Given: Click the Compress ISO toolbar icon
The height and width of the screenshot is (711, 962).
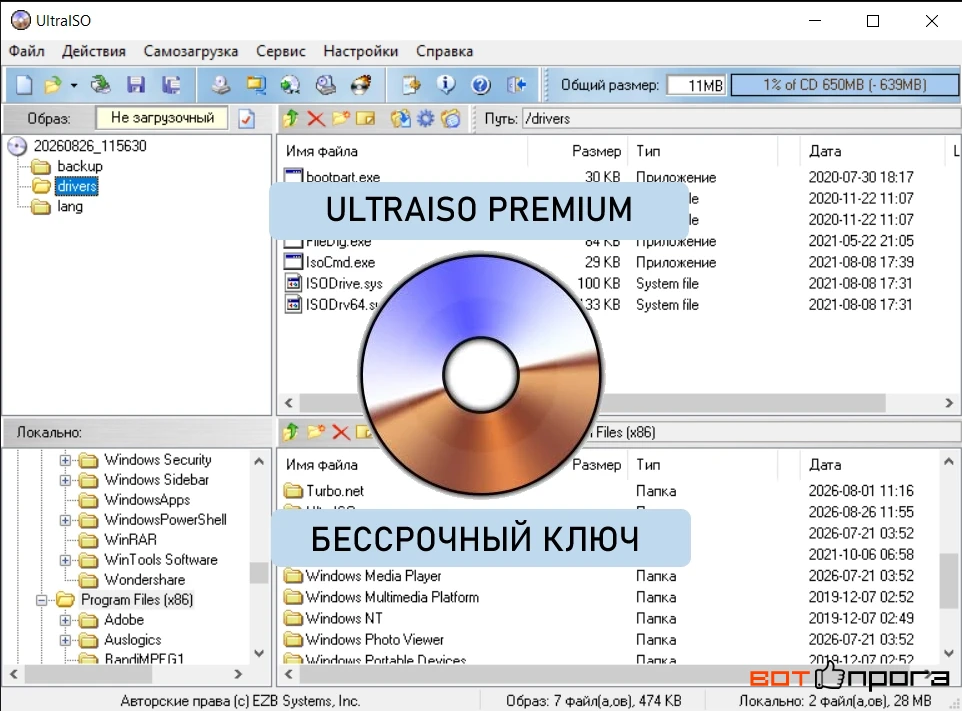Looking at the screenshot, I should 256,85.
